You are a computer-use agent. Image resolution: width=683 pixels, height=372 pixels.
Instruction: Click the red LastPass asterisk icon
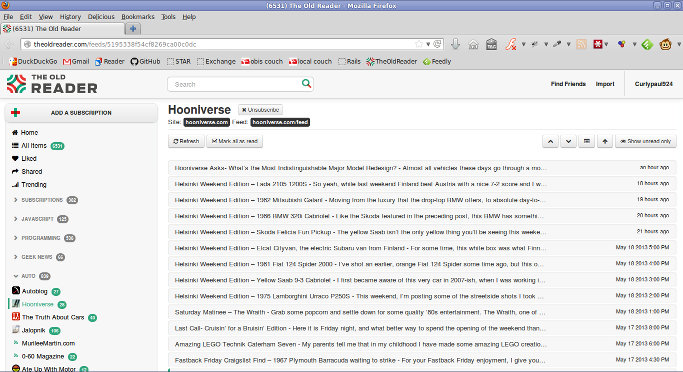[x=598, y=44]
